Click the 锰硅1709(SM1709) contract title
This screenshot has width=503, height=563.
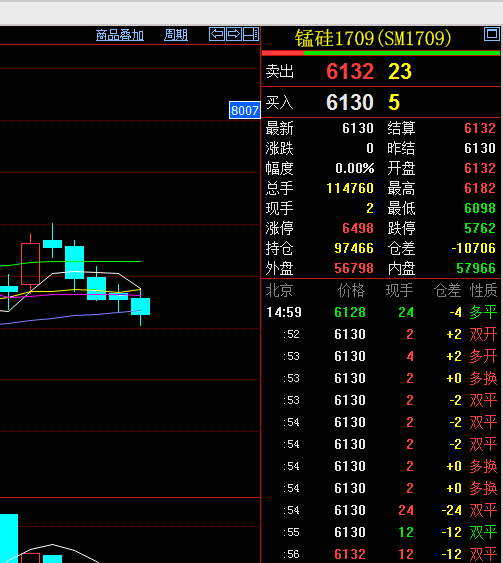(373, 38)
